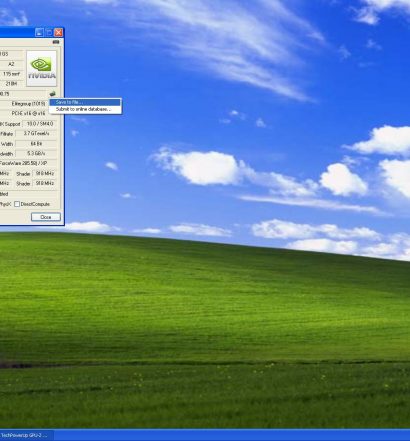Select the 210M transistors field
The image size is (410, 441).
(12, 84)
